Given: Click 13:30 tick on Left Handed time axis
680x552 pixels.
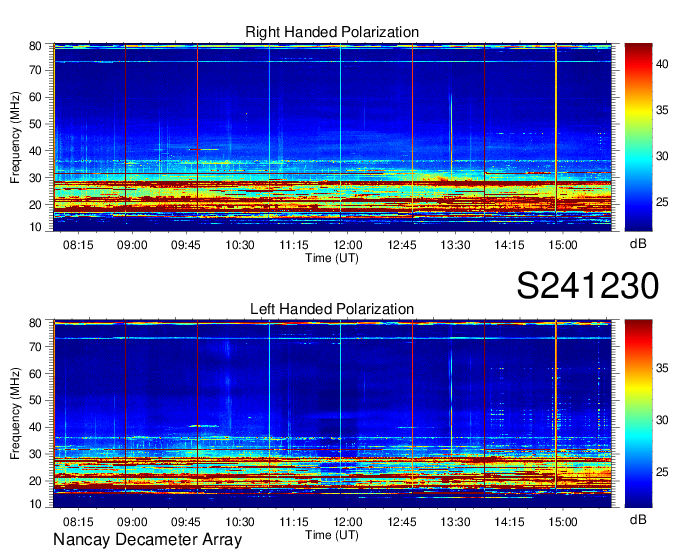Looking at the screenshot, I should 455,522.
